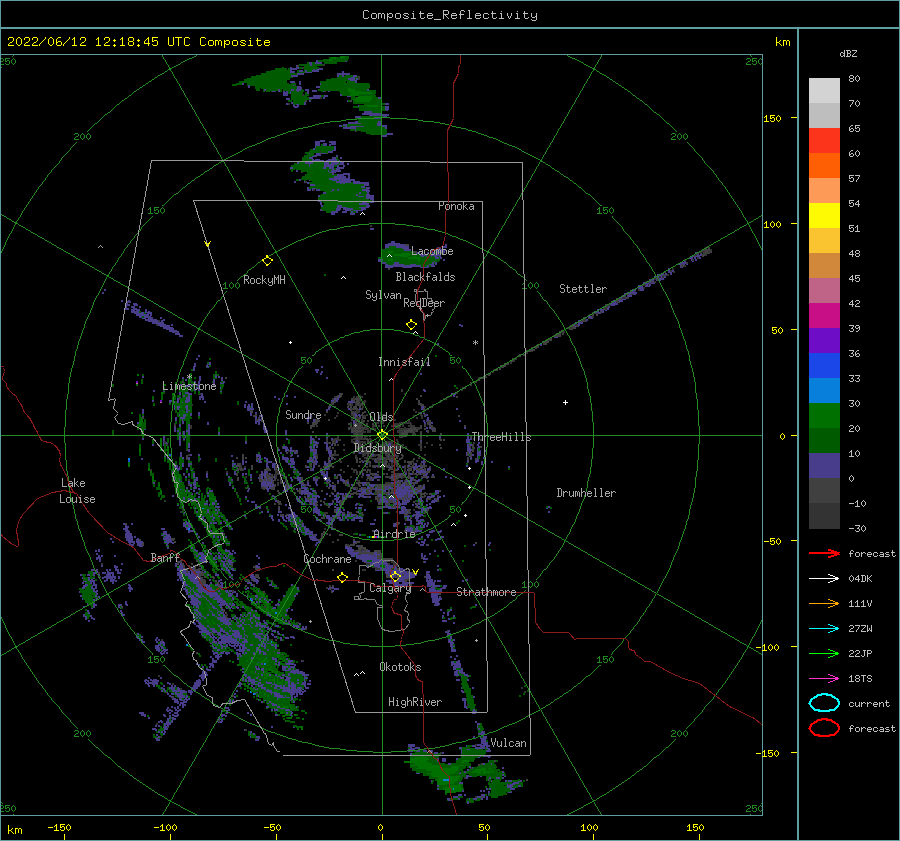Click the Olds city label
Screen dimensions: 900x841
click(x=381, y=417)
